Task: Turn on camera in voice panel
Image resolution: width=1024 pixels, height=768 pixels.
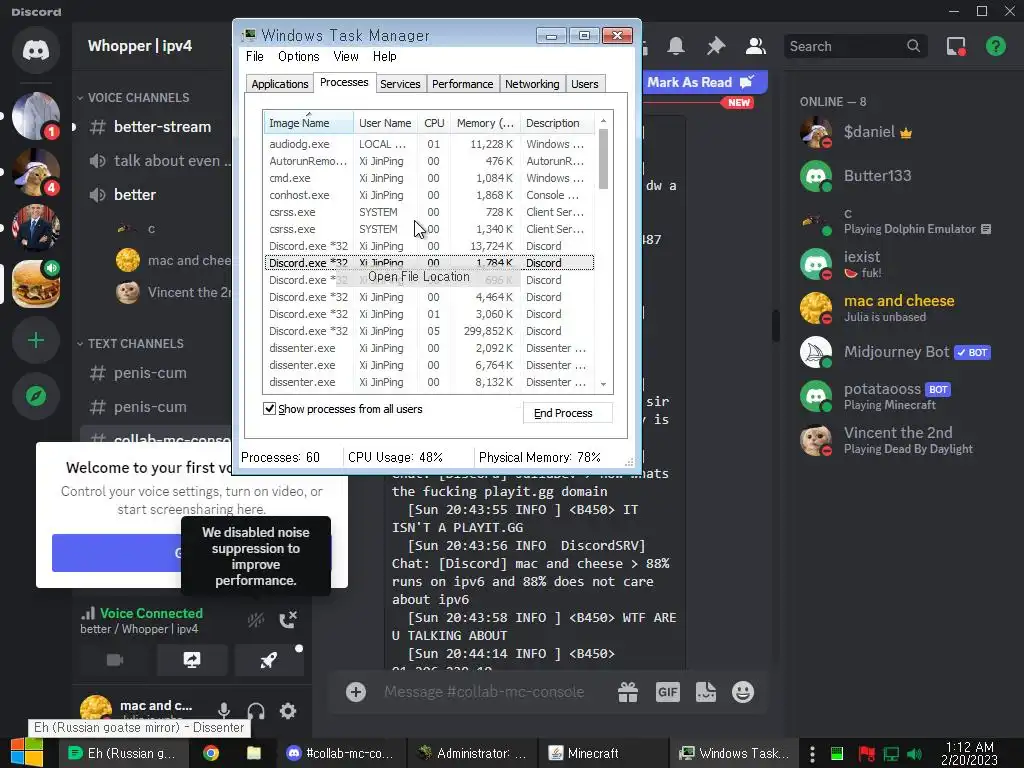Action: tap(115, 660)
